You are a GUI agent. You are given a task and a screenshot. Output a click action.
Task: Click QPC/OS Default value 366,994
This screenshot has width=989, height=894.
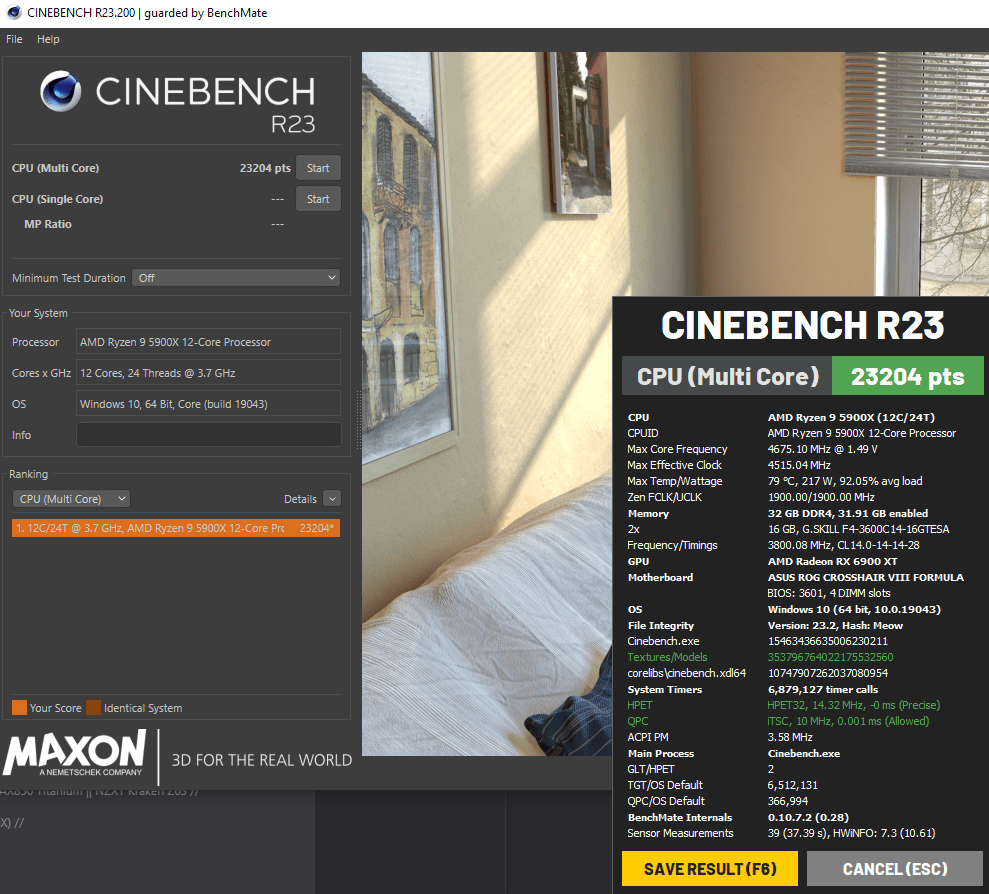point(788,801)
